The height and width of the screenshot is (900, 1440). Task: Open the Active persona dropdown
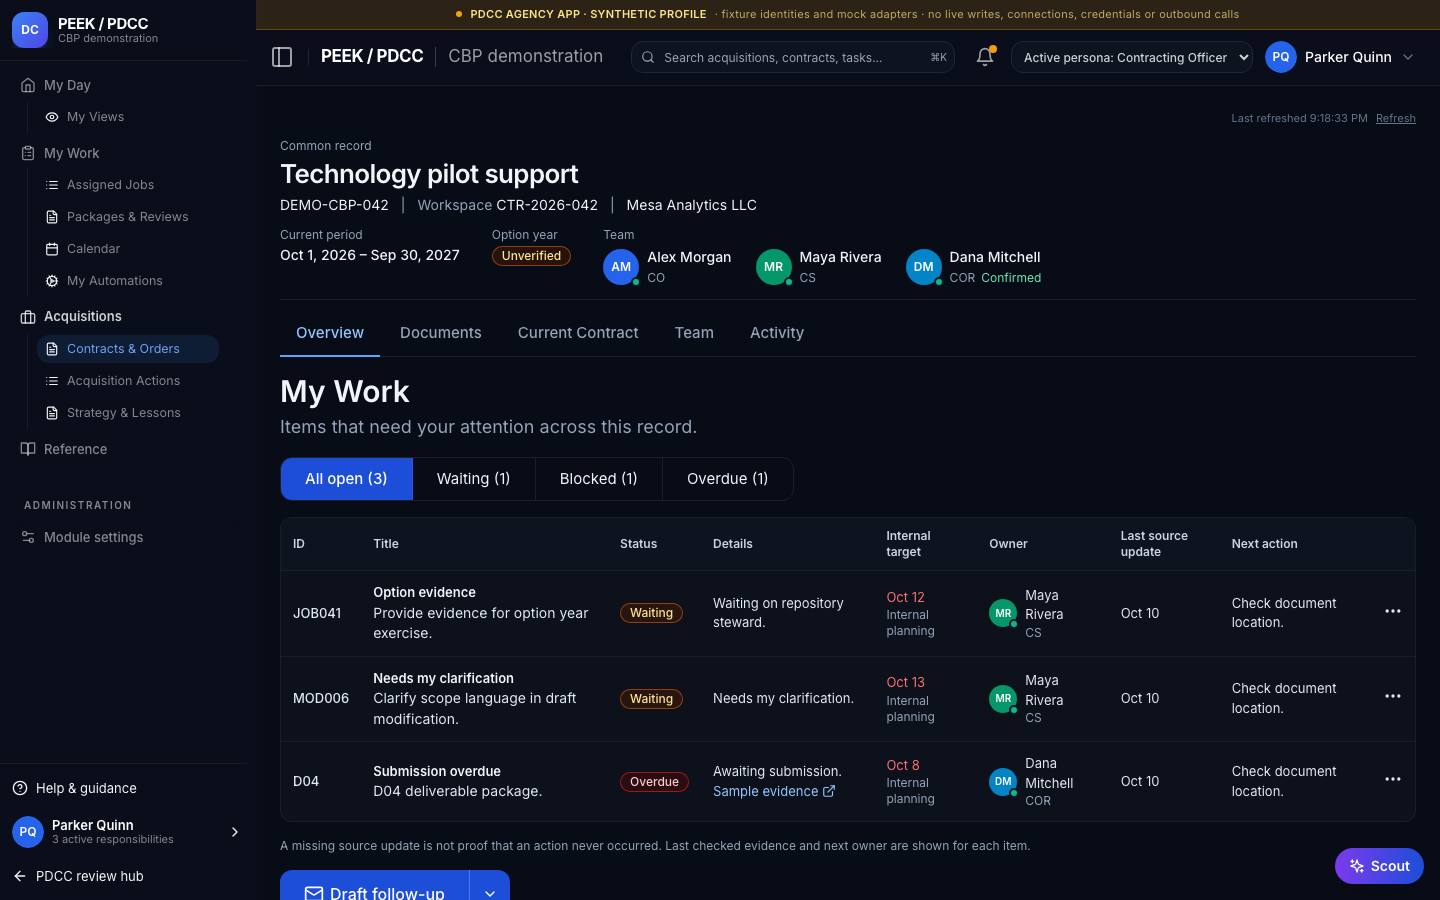click(x=1132, y=57)
